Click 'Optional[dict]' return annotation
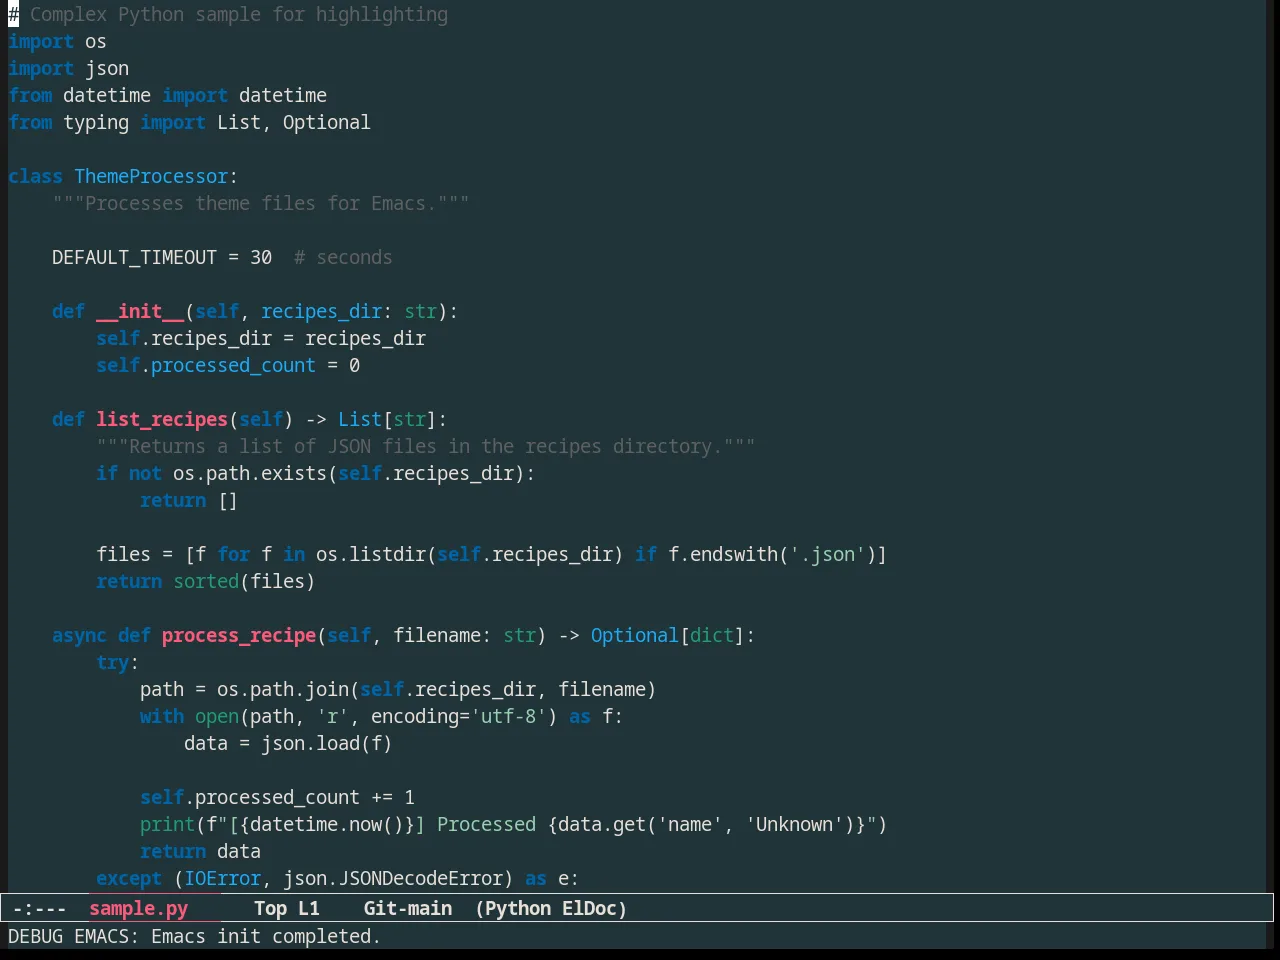The width and height of the screenshot is (1280, 960). 667,635
